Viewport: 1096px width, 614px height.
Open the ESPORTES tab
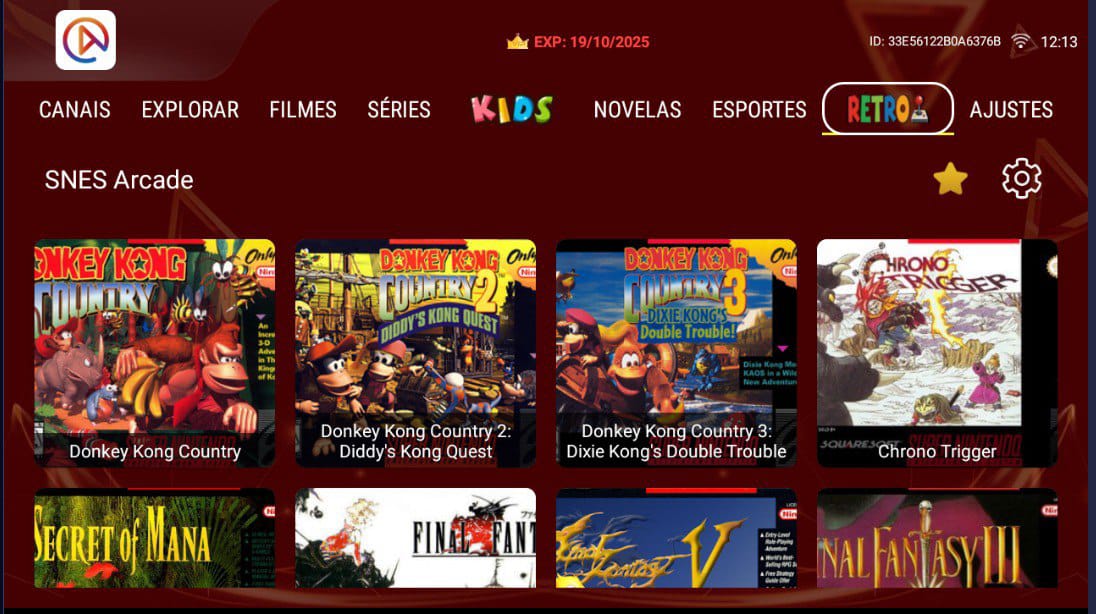coord(759,110)
